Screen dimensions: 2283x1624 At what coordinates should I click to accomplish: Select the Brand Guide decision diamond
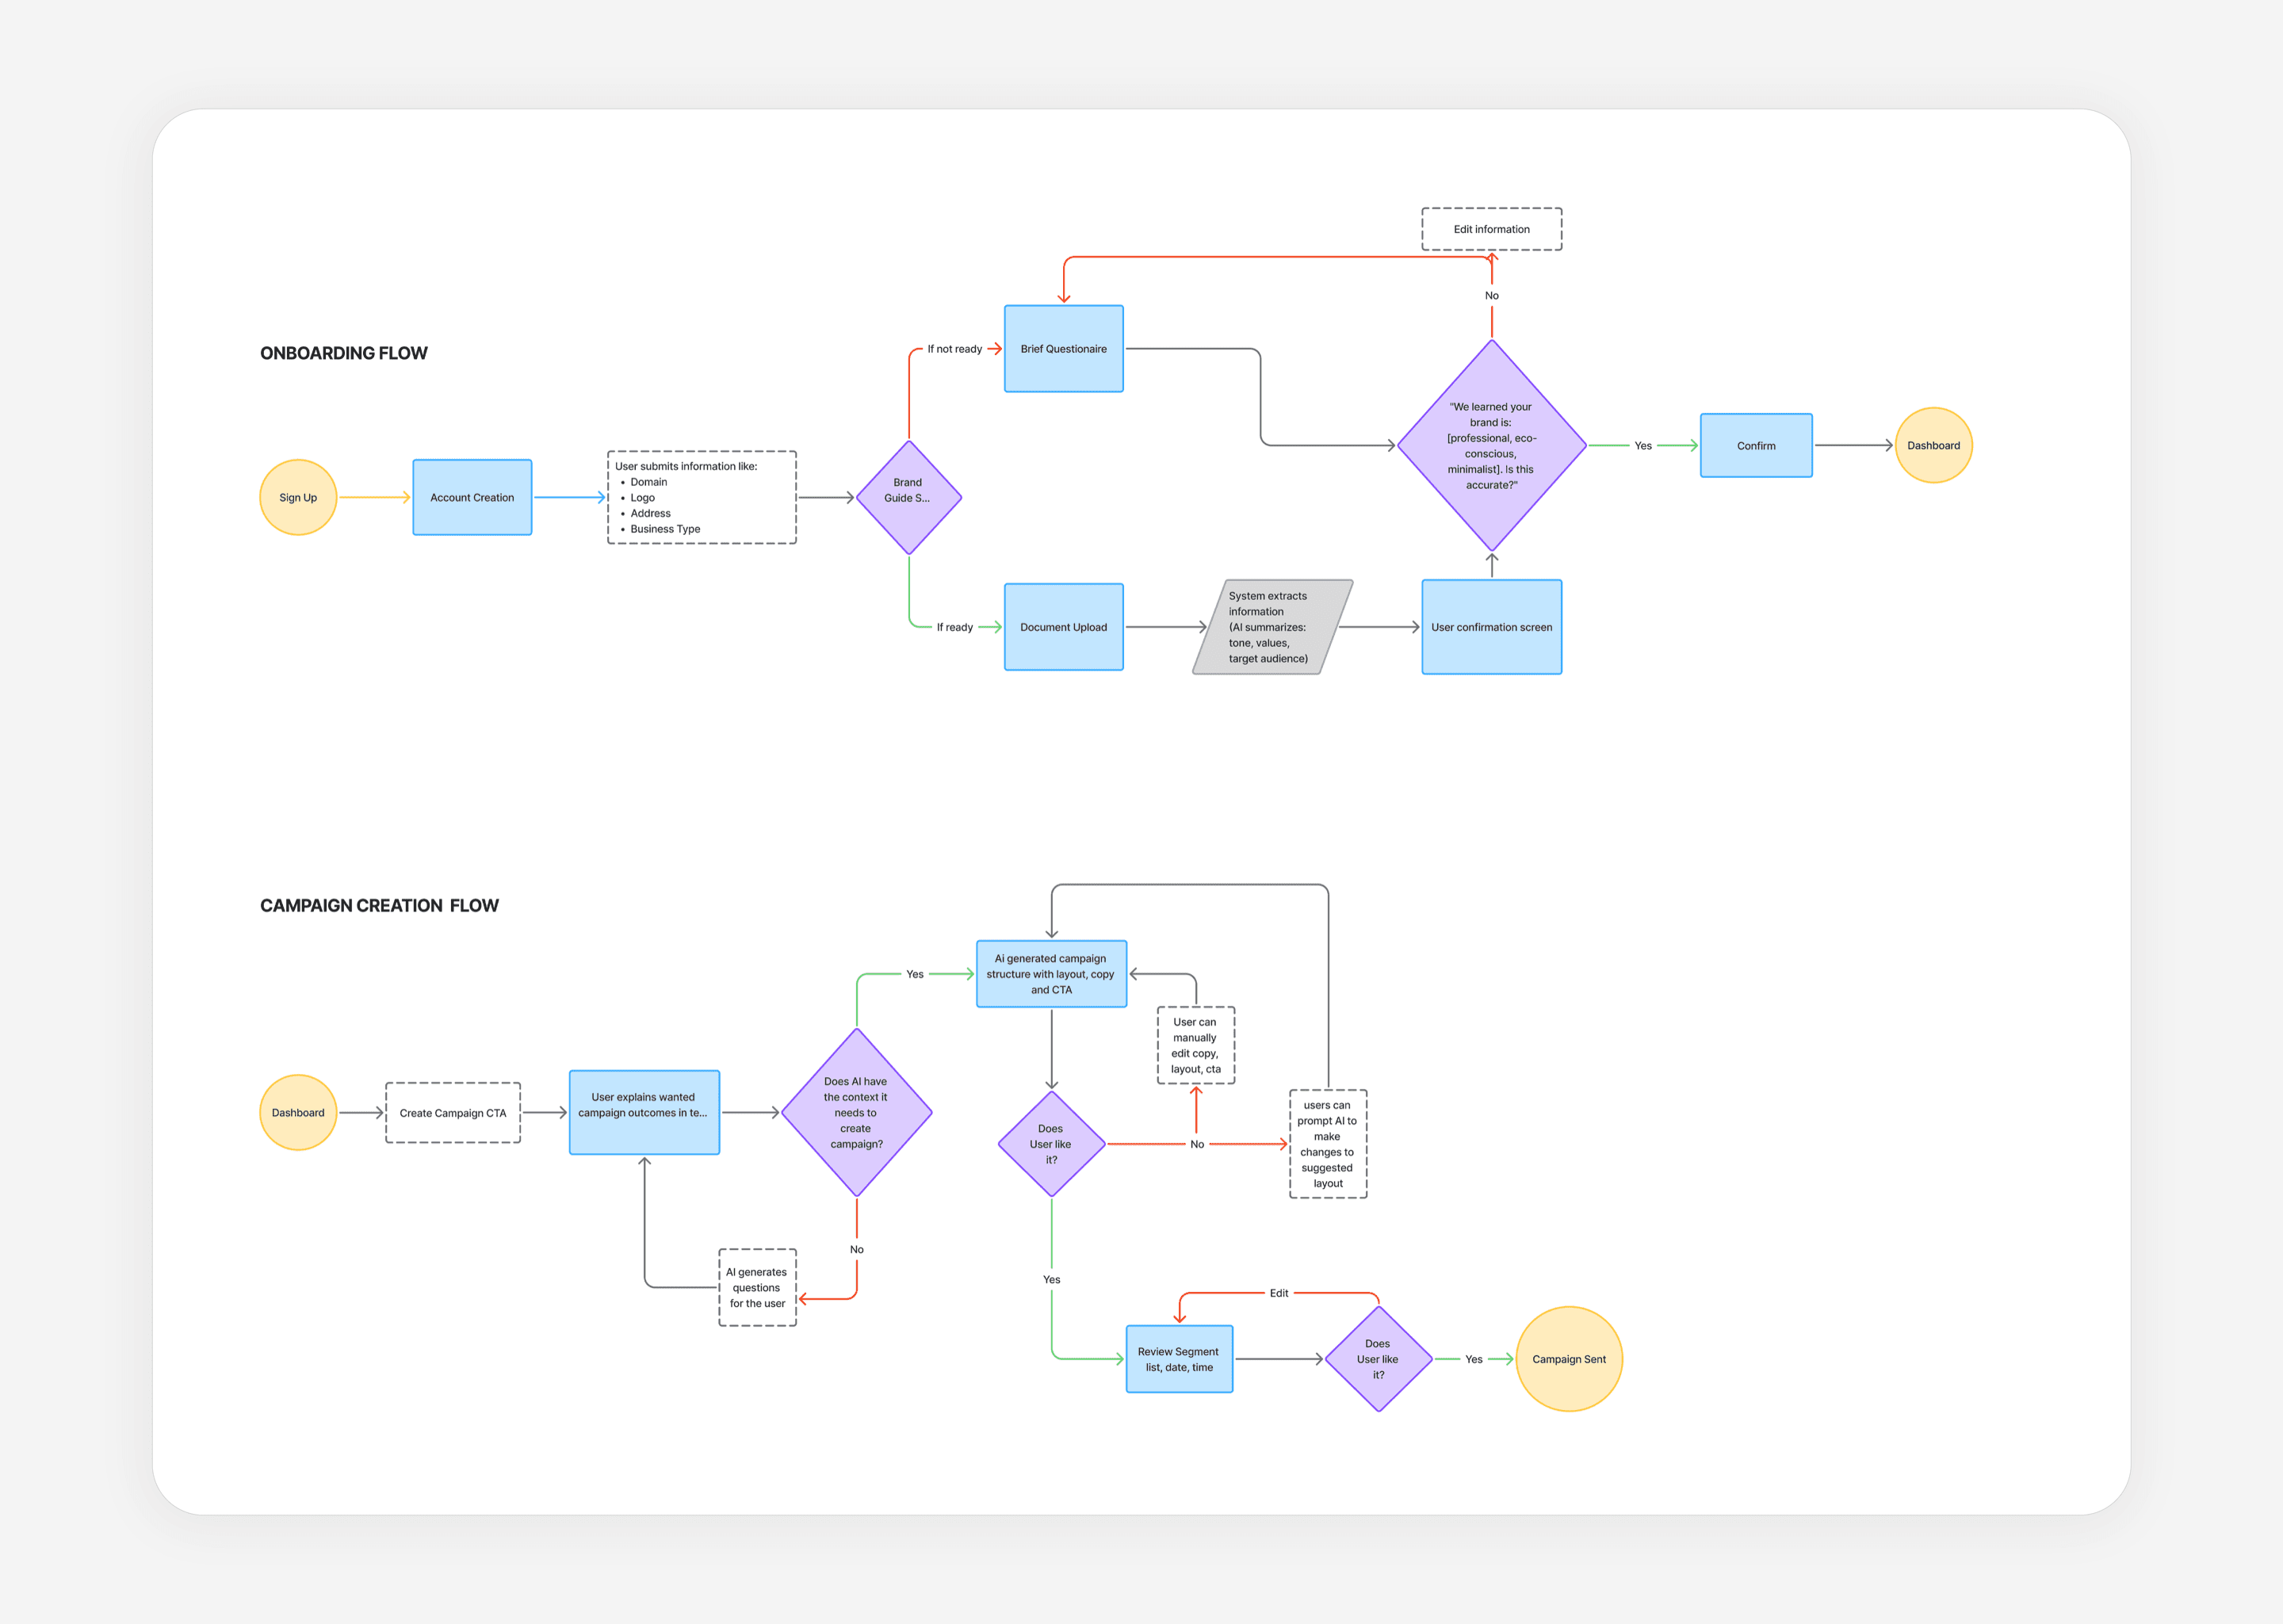pyautogui.click(x=907, y=497)
